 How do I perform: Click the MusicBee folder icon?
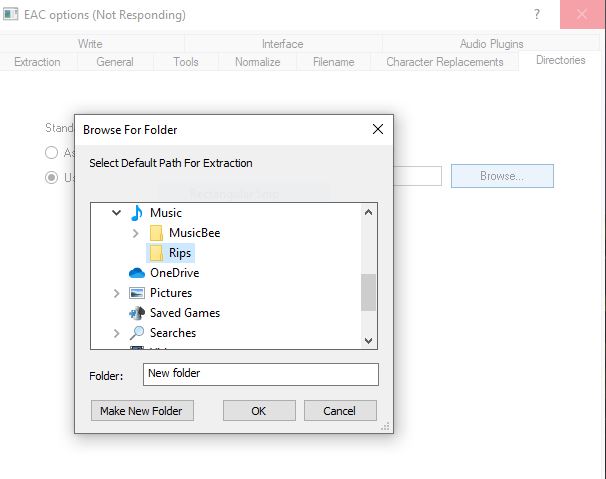pyautogui.click(x=156, y=233)
